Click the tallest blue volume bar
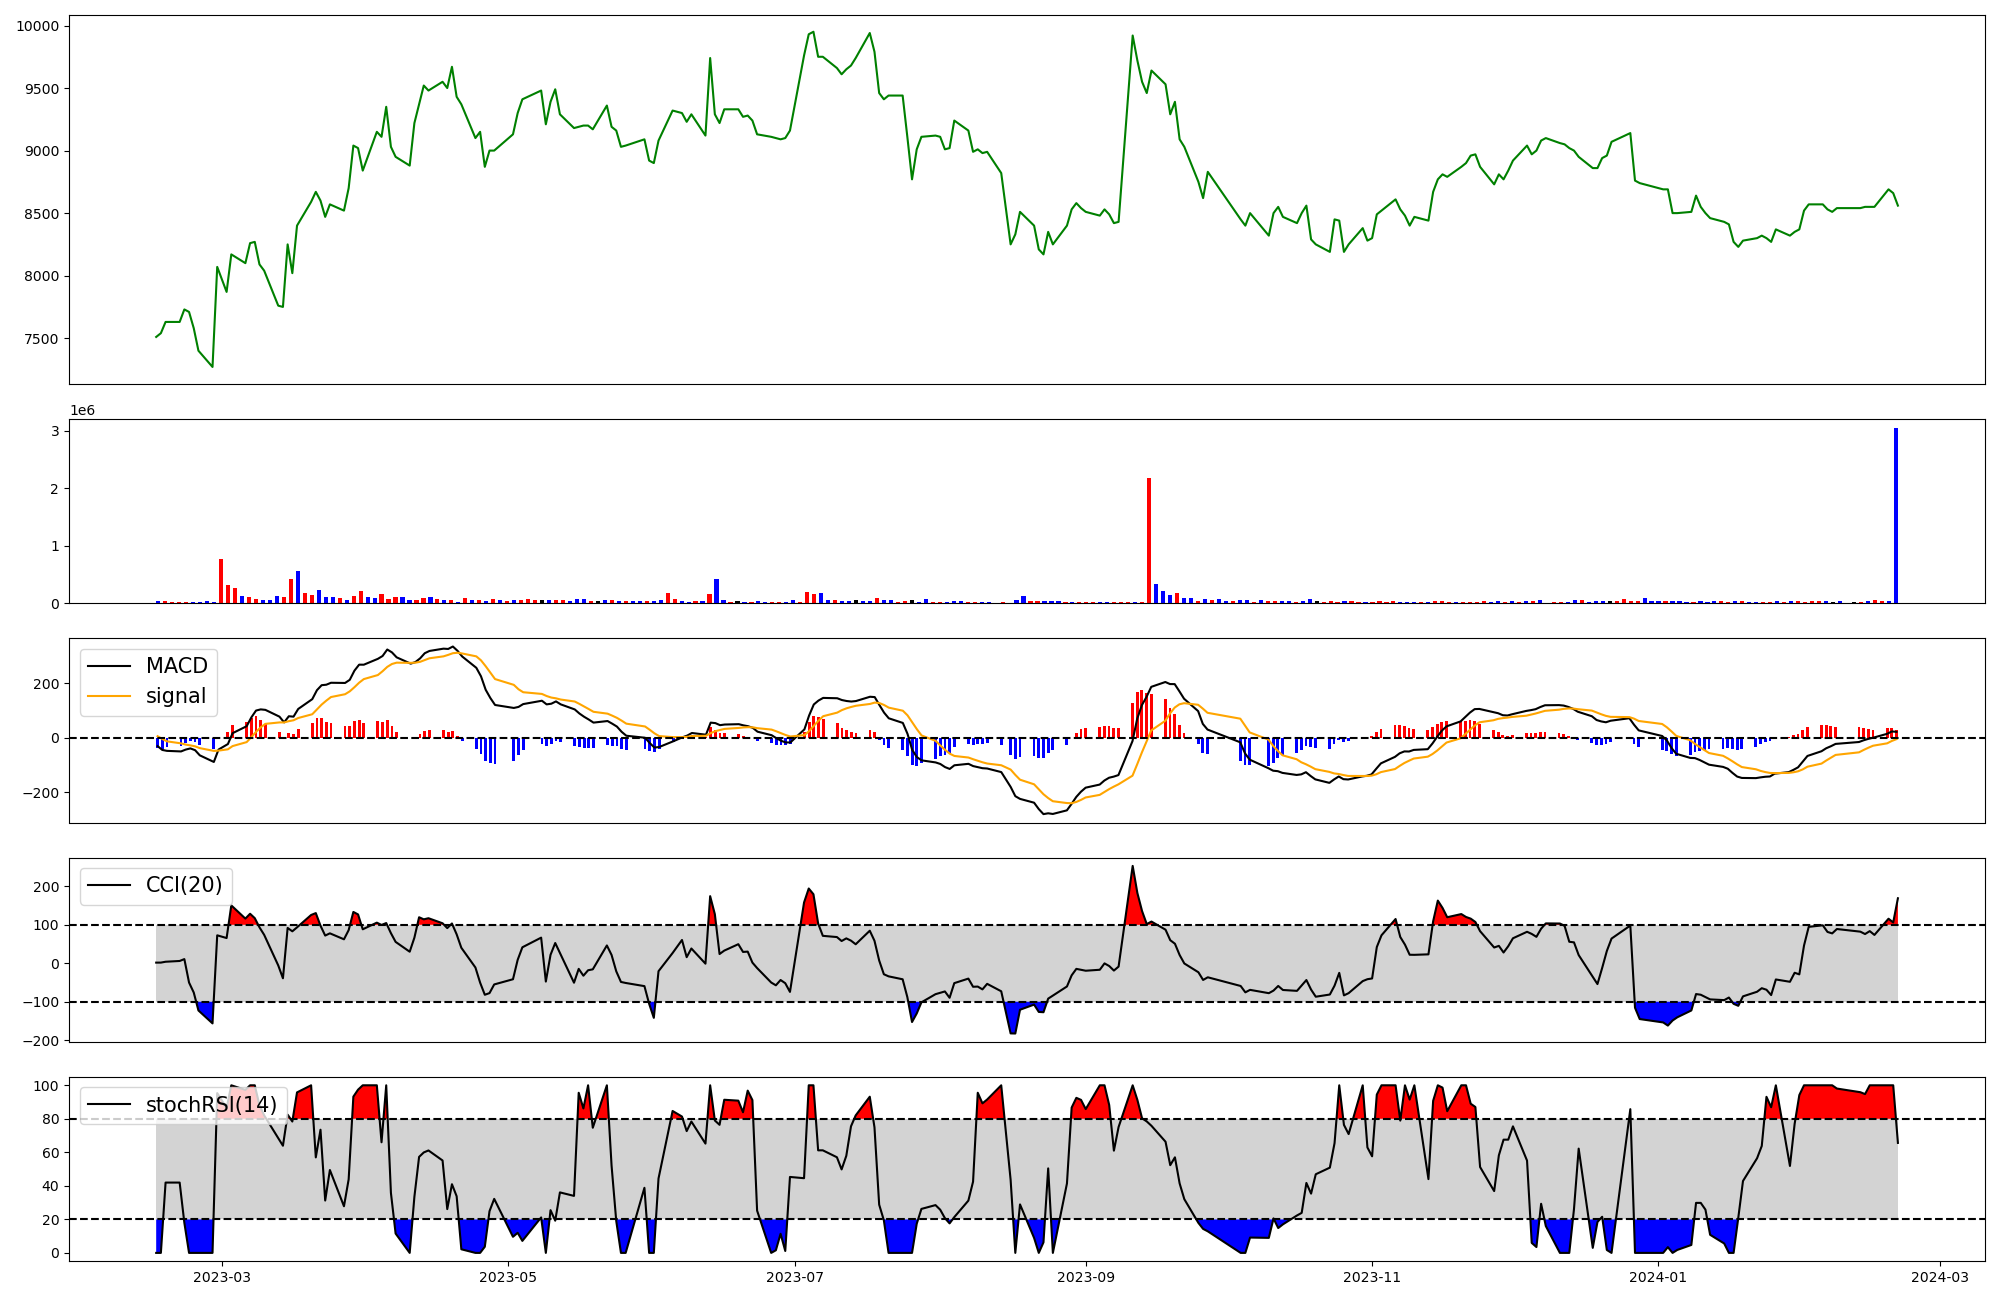The image size is (2000, 1300). click(x=1896, y=516)
